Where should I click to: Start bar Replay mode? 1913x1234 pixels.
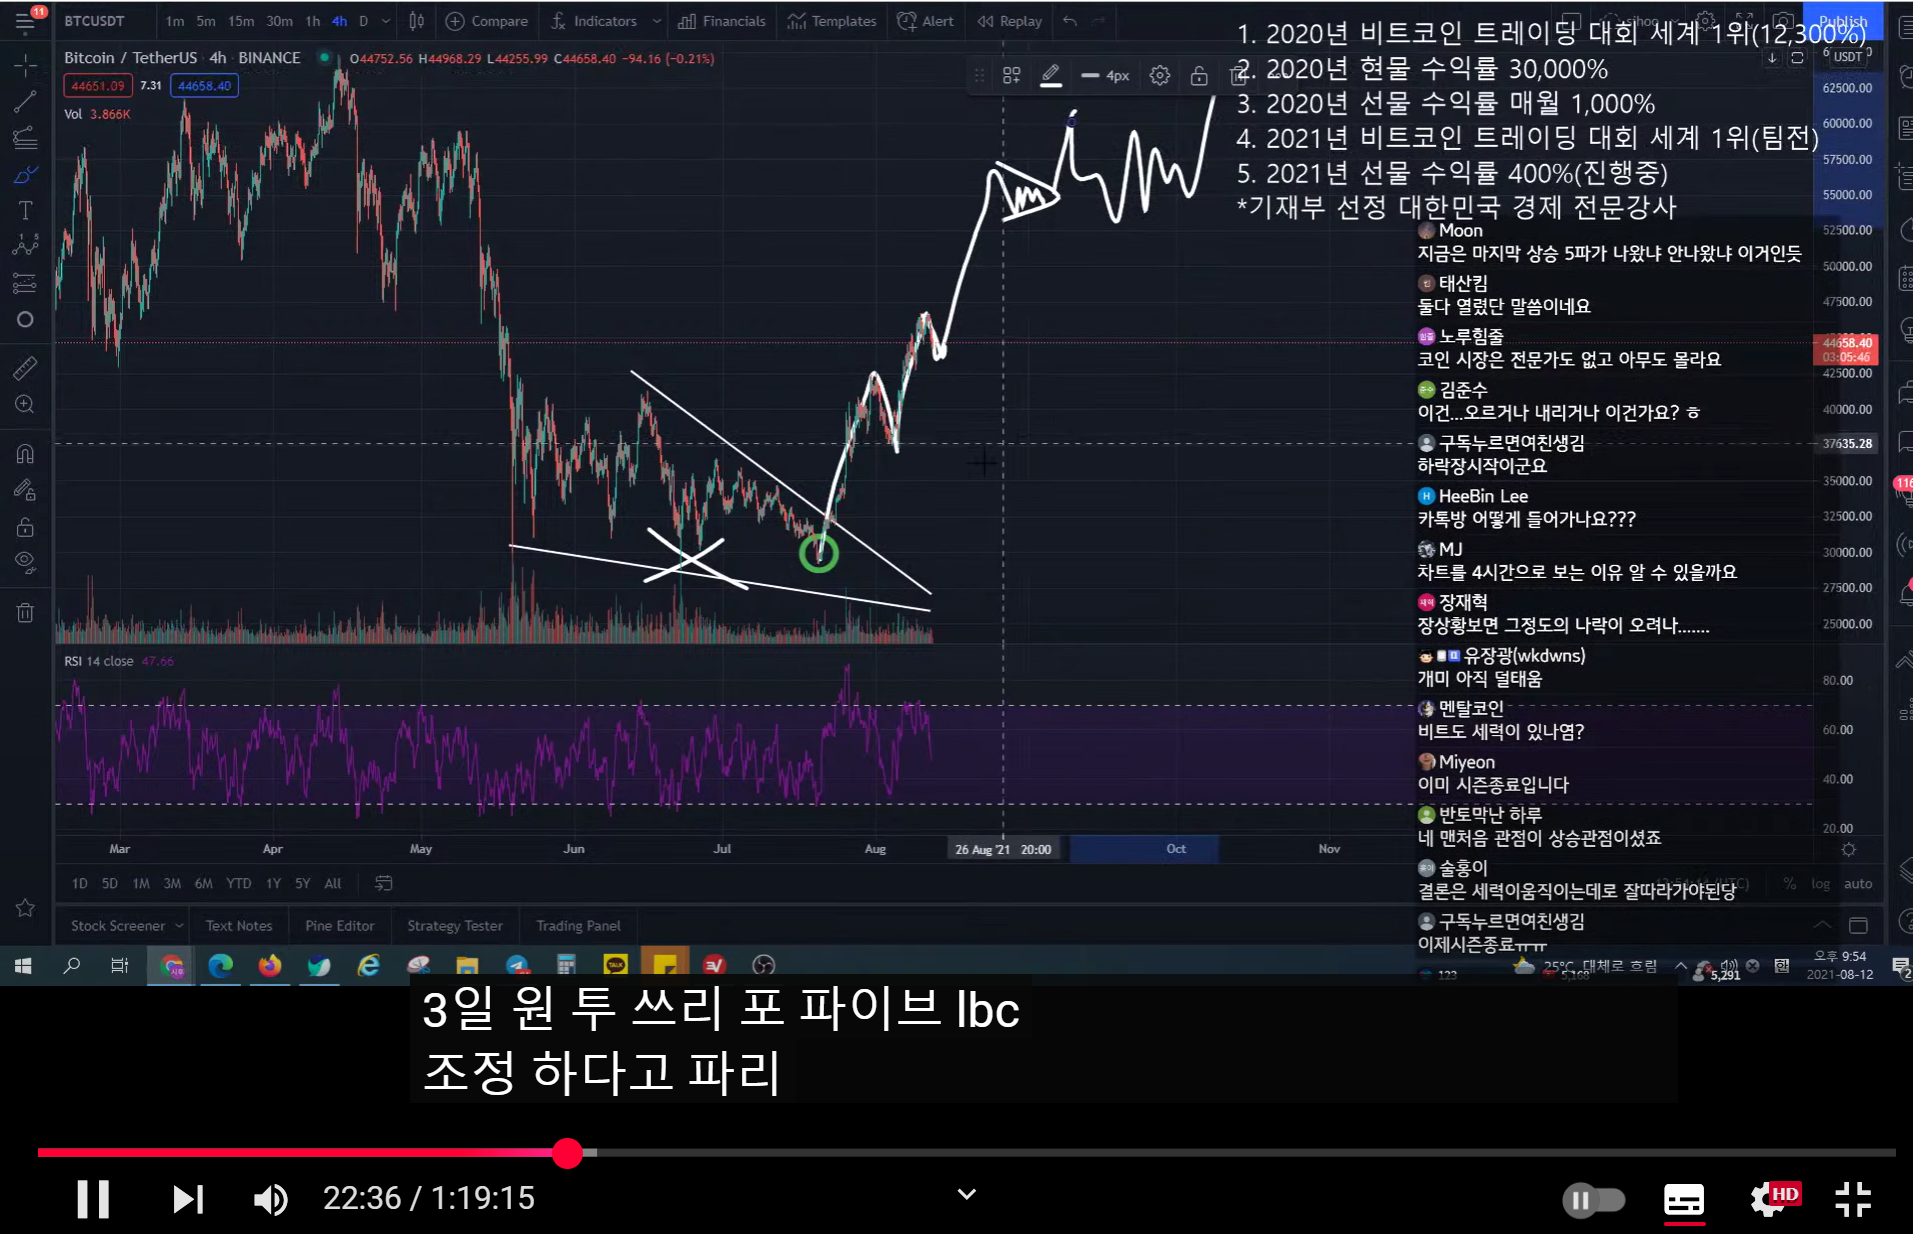pos(1010,21)
